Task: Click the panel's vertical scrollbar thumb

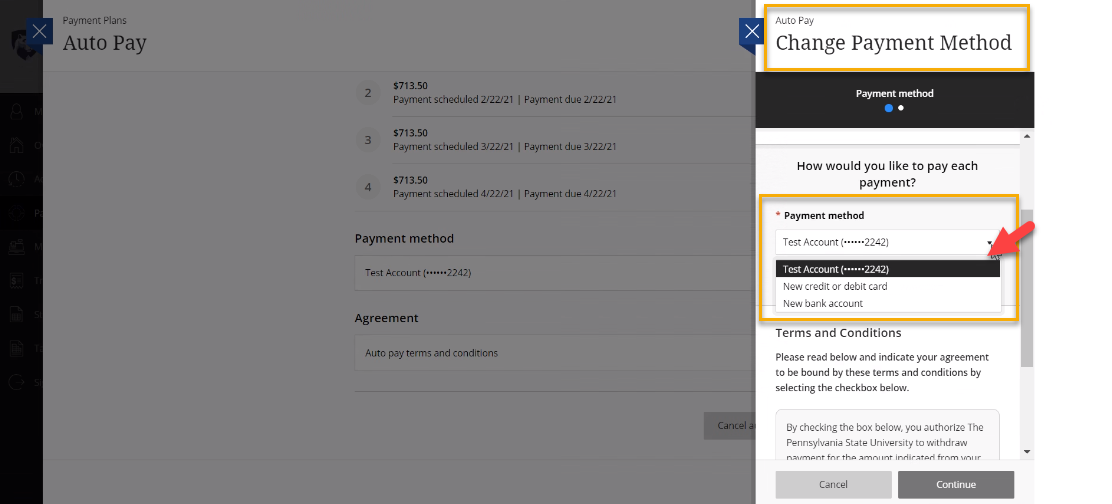Action: [x=1027, y=288]
